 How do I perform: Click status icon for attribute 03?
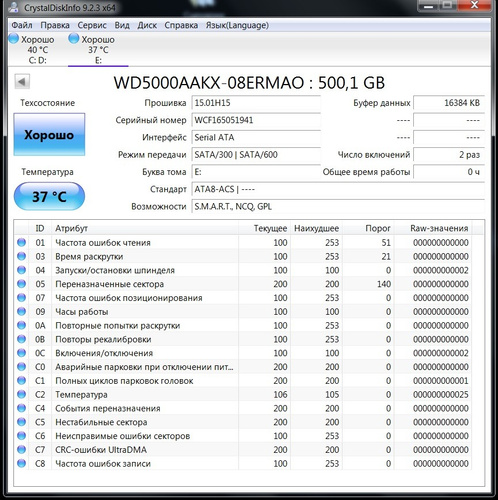[22, 256]
